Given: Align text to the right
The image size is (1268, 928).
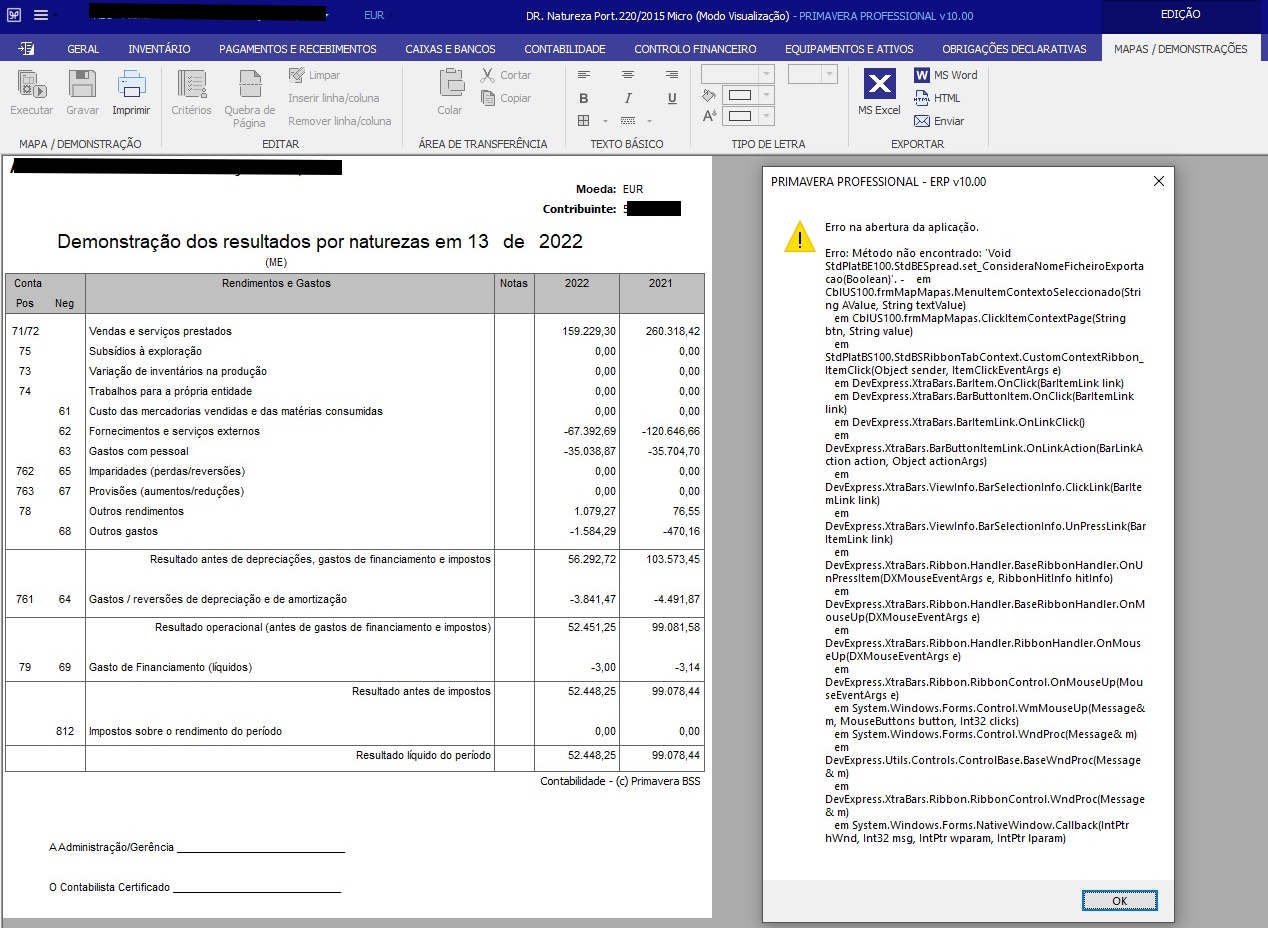Looking at the screenshot, I should pos(672,75).
